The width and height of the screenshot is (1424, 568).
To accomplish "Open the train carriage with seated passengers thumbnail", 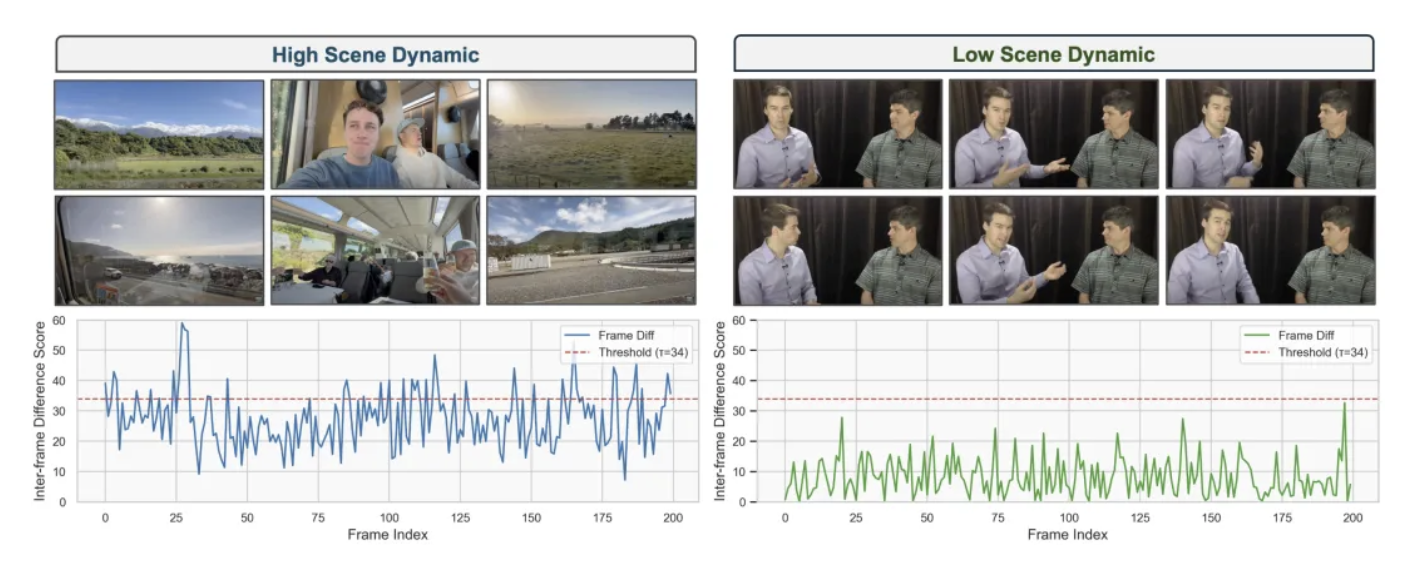I will [x=375, y=250].
